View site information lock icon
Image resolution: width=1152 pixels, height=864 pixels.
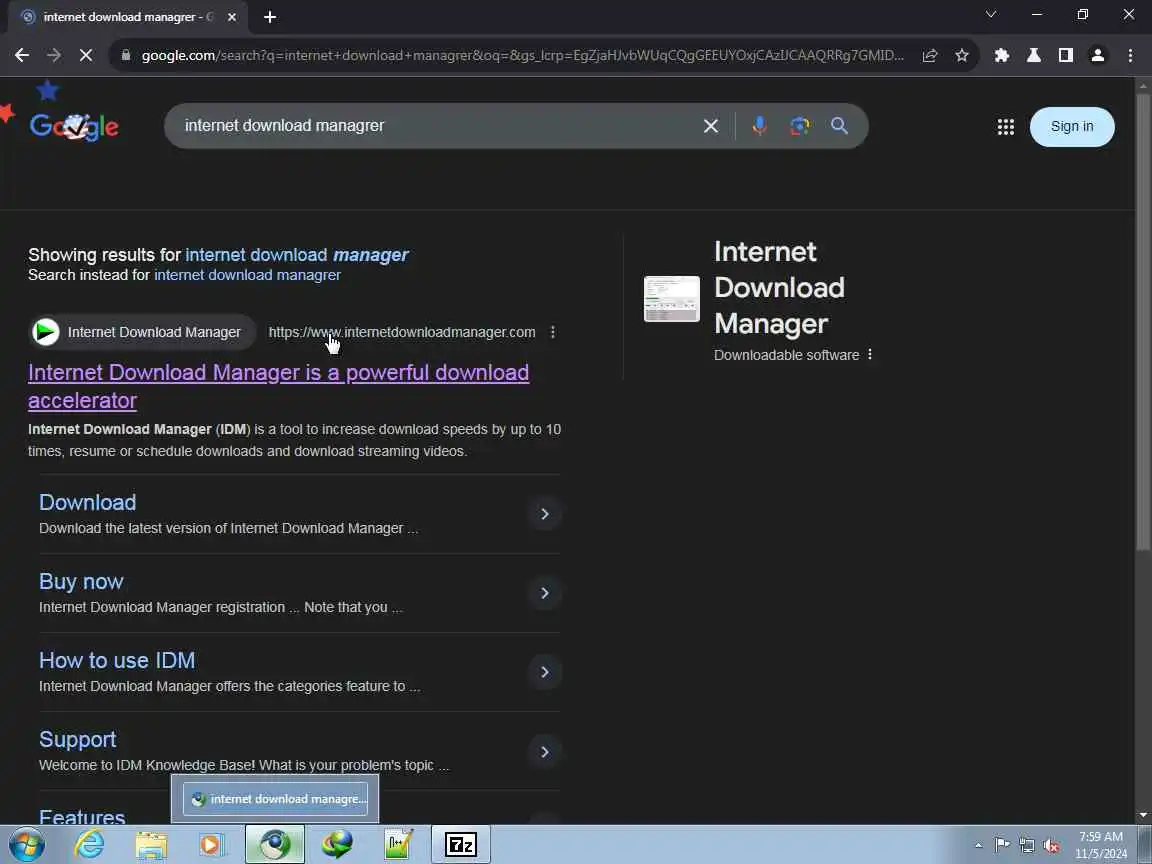pos(126,55)
